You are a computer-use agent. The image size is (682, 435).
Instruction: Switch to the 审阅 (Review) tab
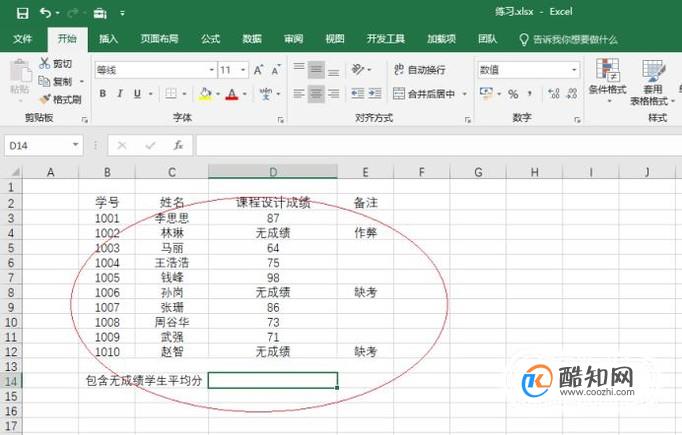tap(294, 39)
